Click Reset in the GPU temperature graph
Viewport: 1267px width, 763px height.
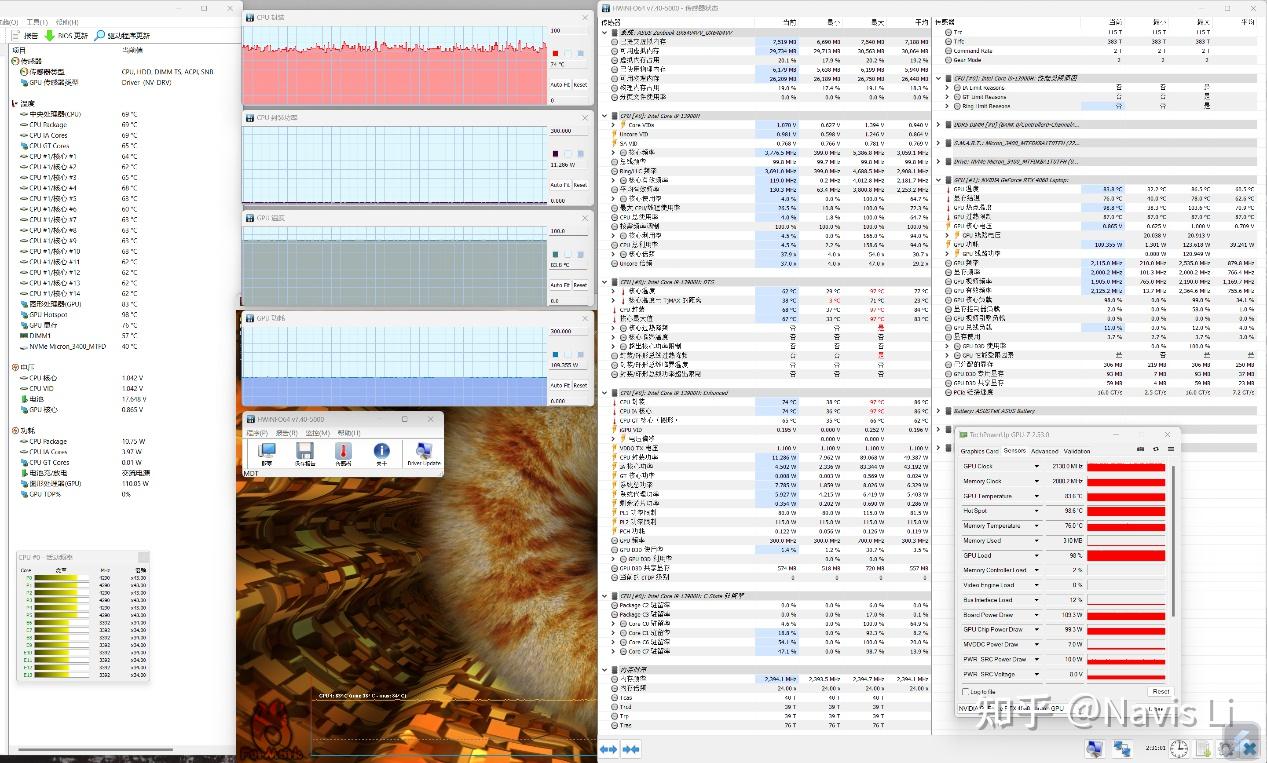580,285
